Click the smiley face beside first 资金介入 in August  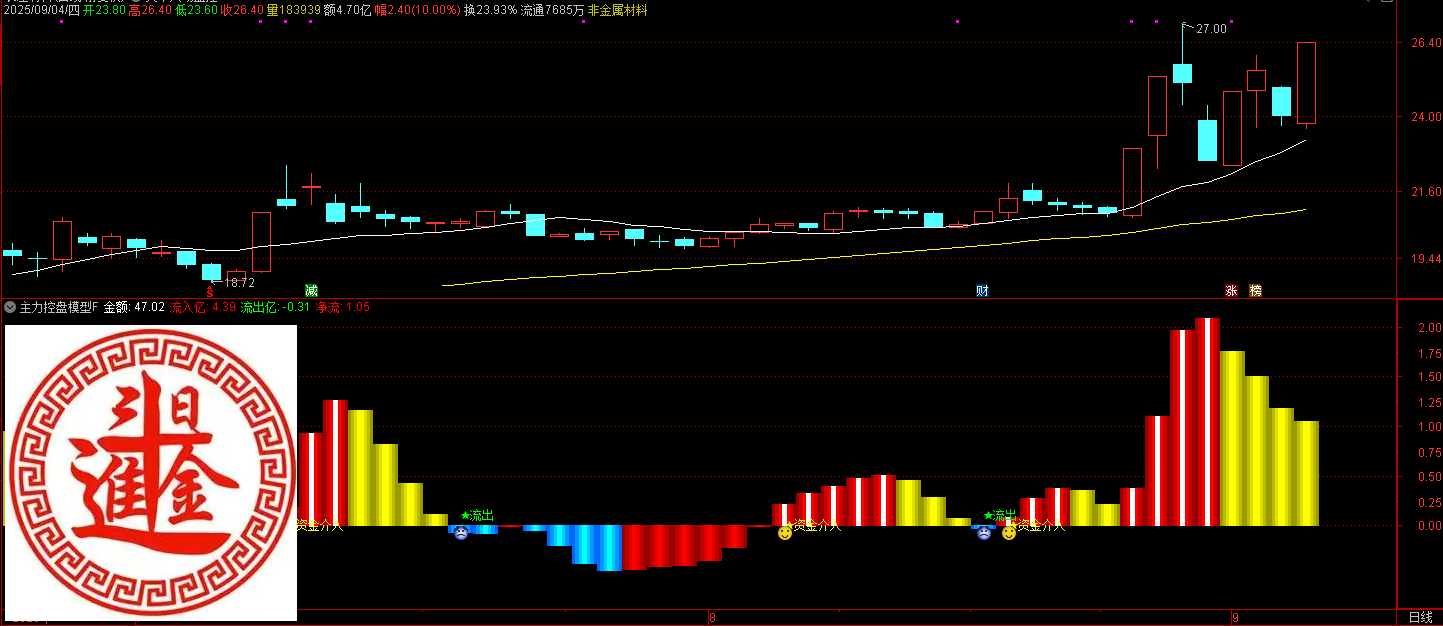(x=785, y=534)
